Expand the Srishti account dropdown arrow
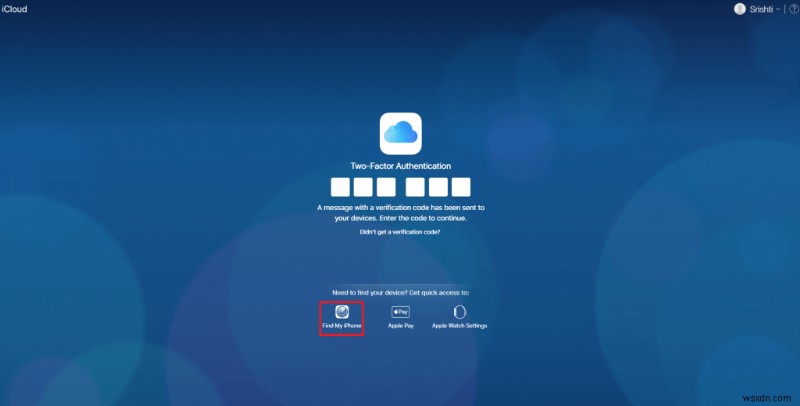The height and width of the screenshot is (406, 800). point(778,10)
